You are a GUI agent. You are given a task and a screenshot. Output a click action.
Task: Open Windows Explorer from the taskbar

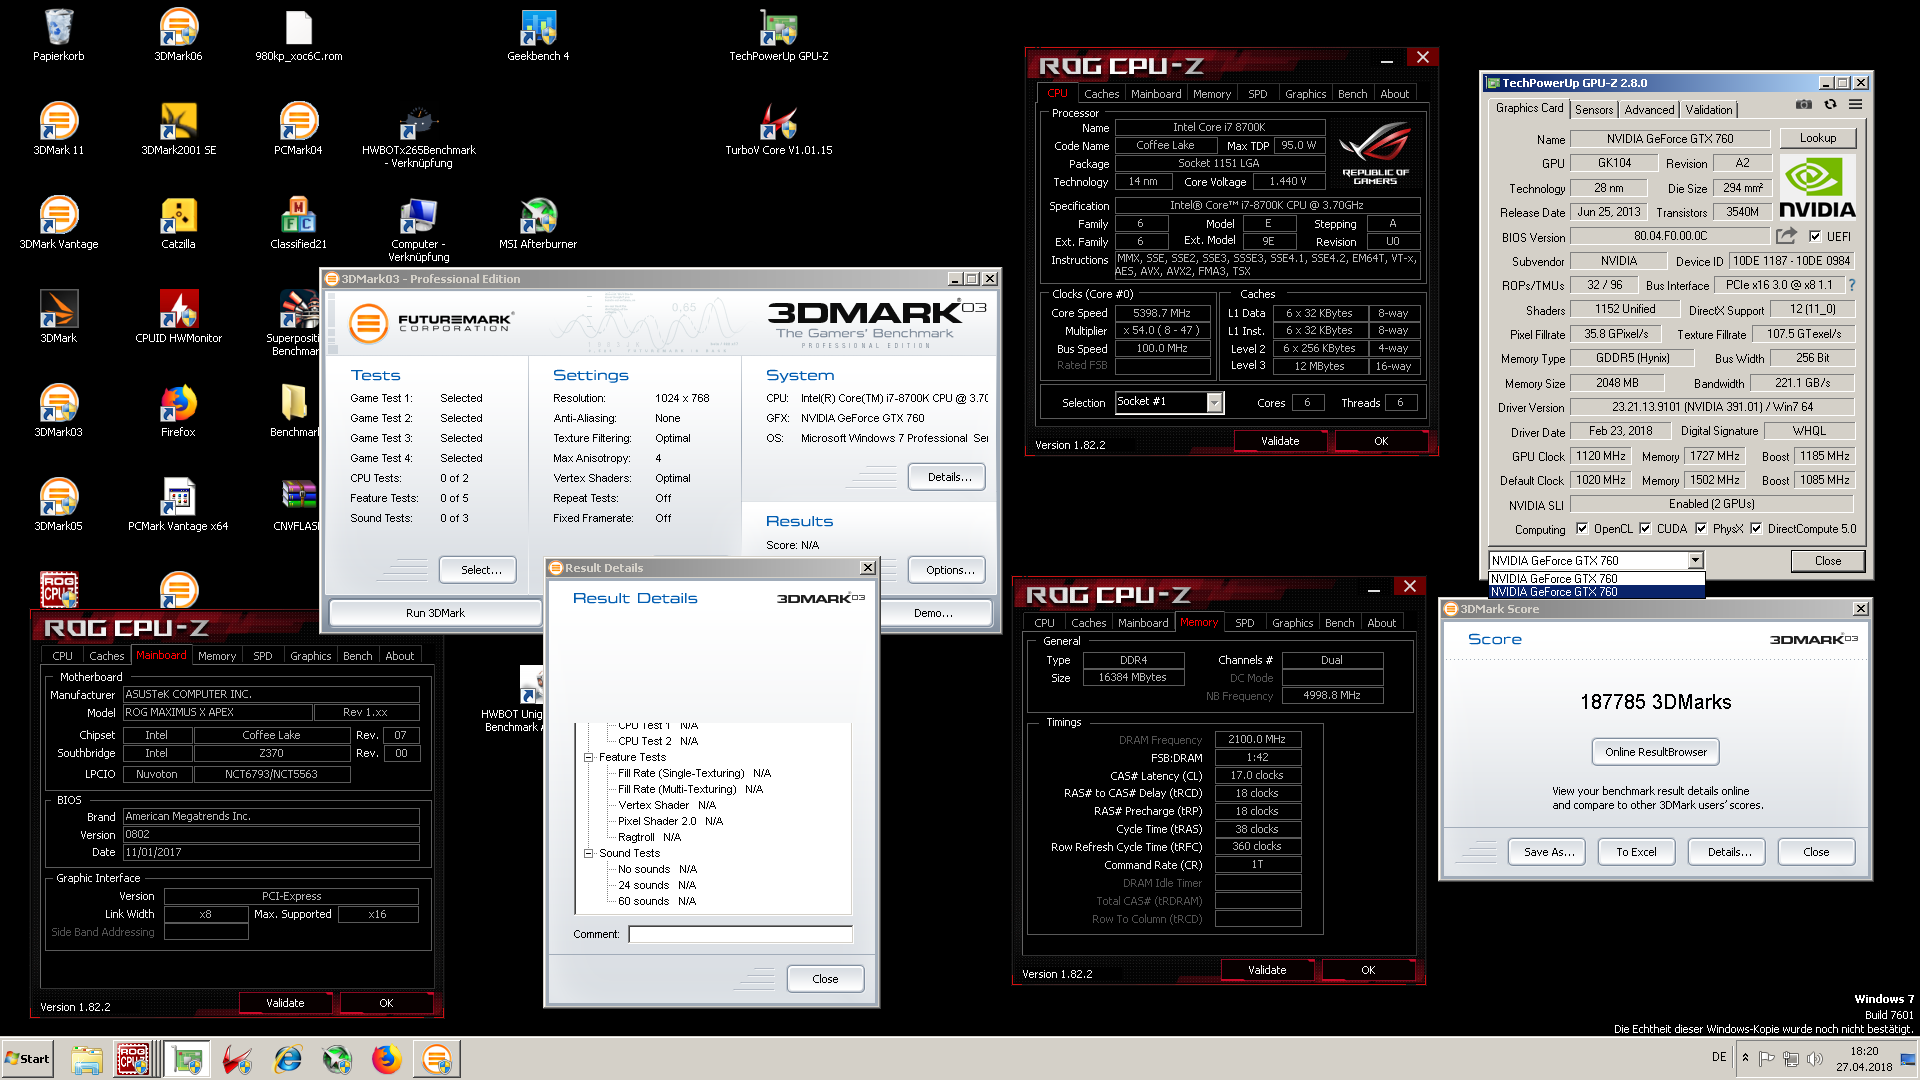(x=87, y=1059)
